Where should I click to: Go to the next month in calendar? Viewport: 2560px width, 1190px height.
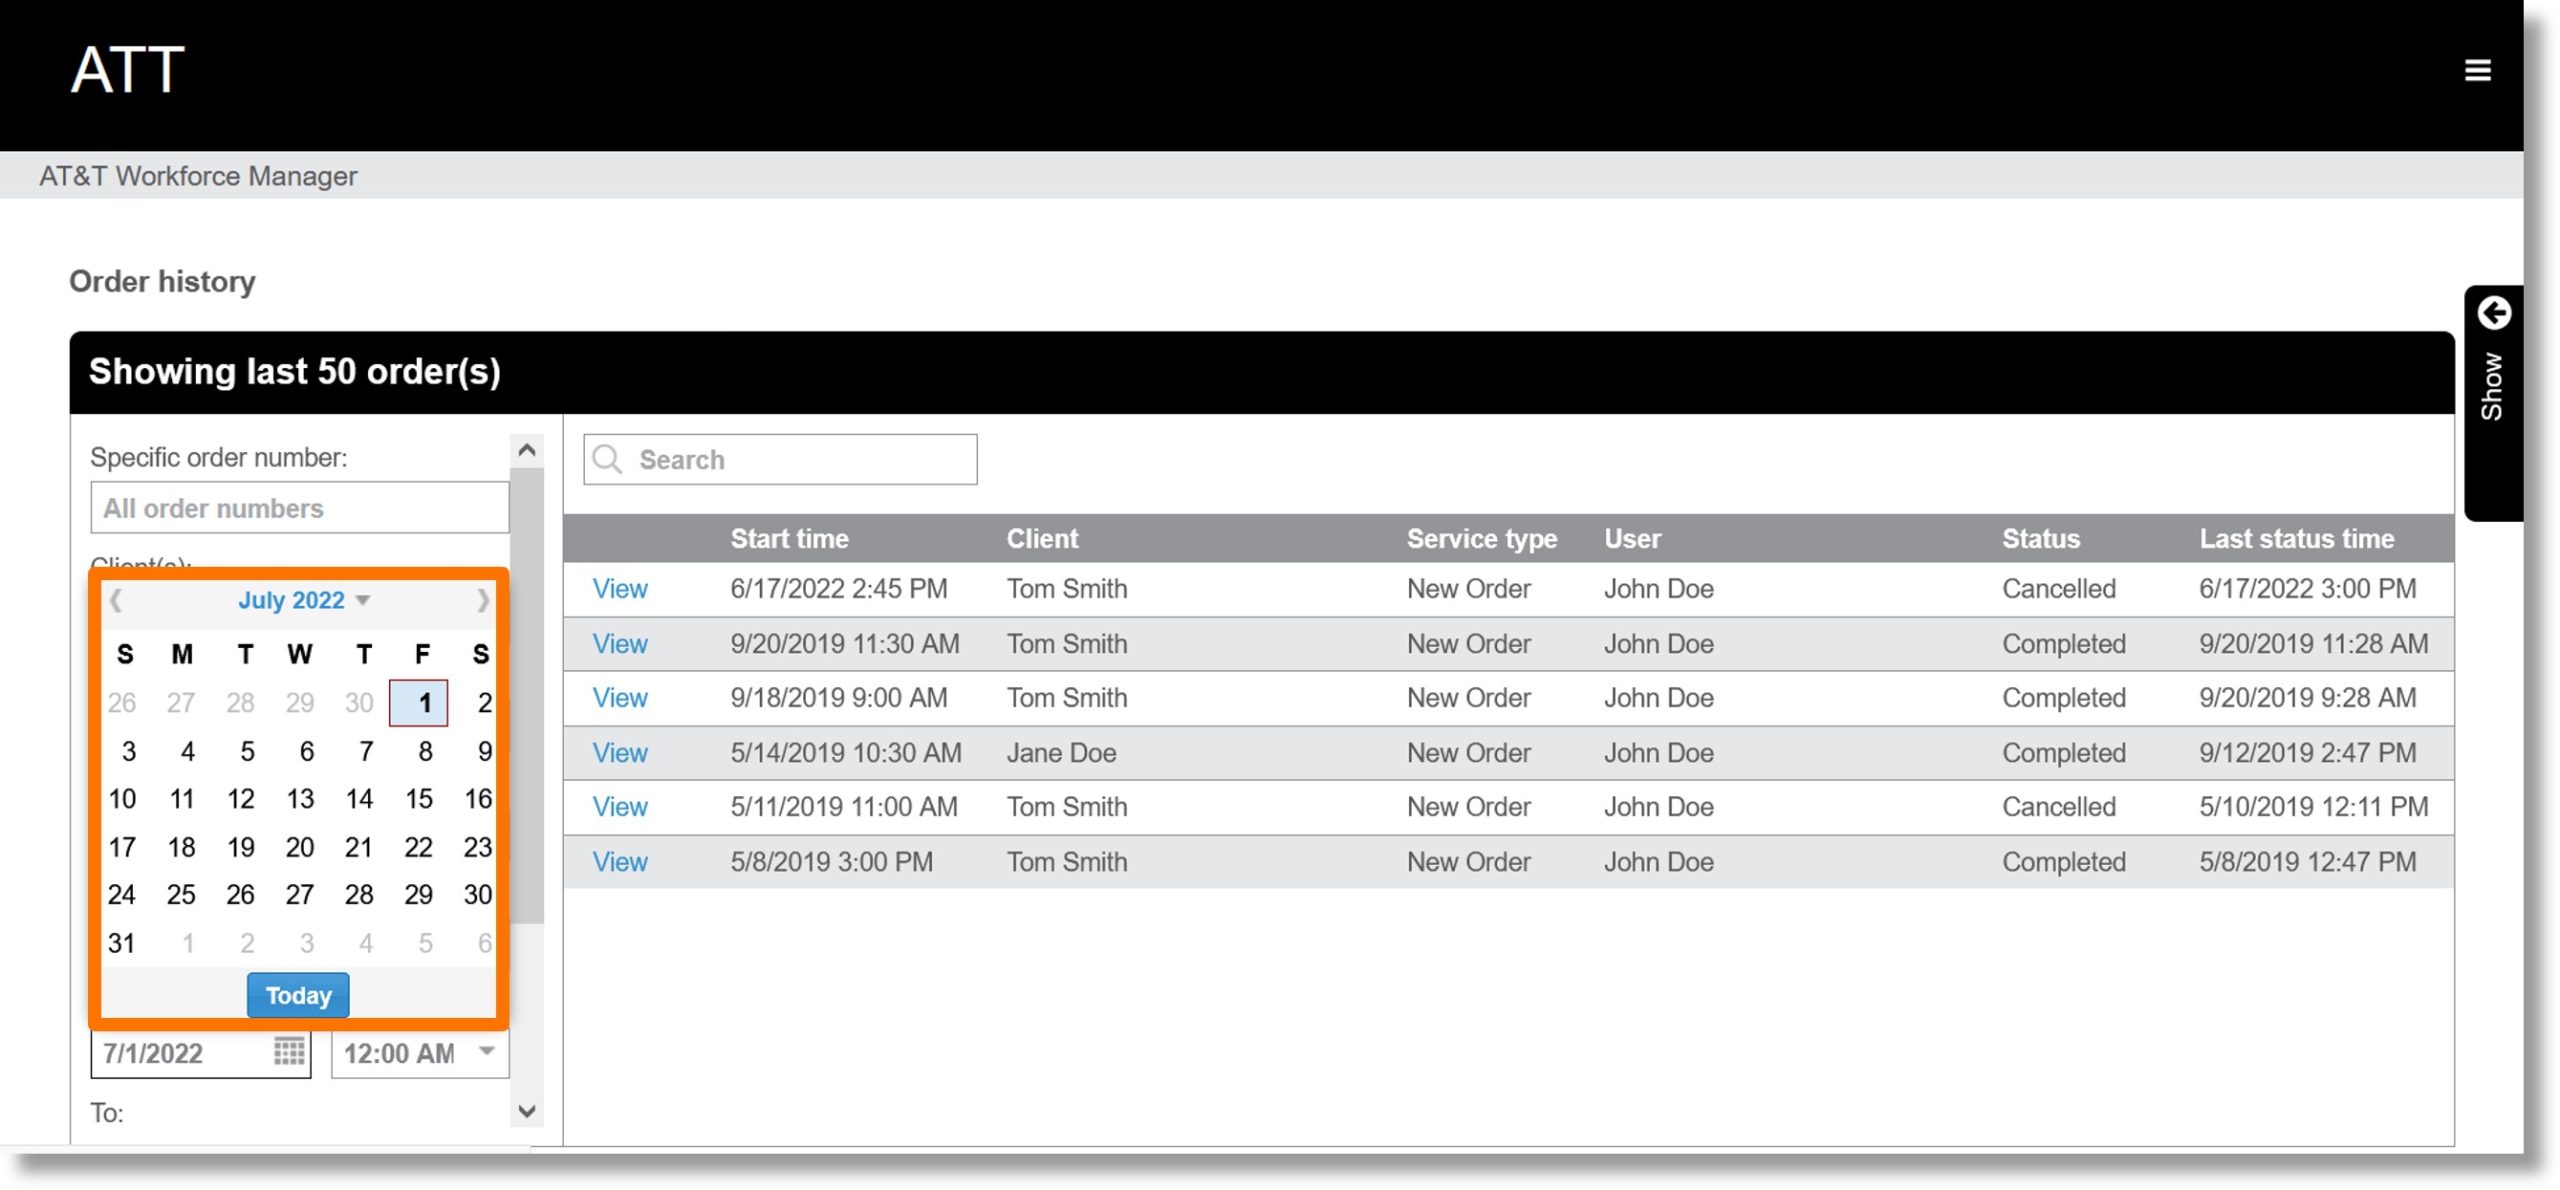pyautogui.click(x=483, y=600)
